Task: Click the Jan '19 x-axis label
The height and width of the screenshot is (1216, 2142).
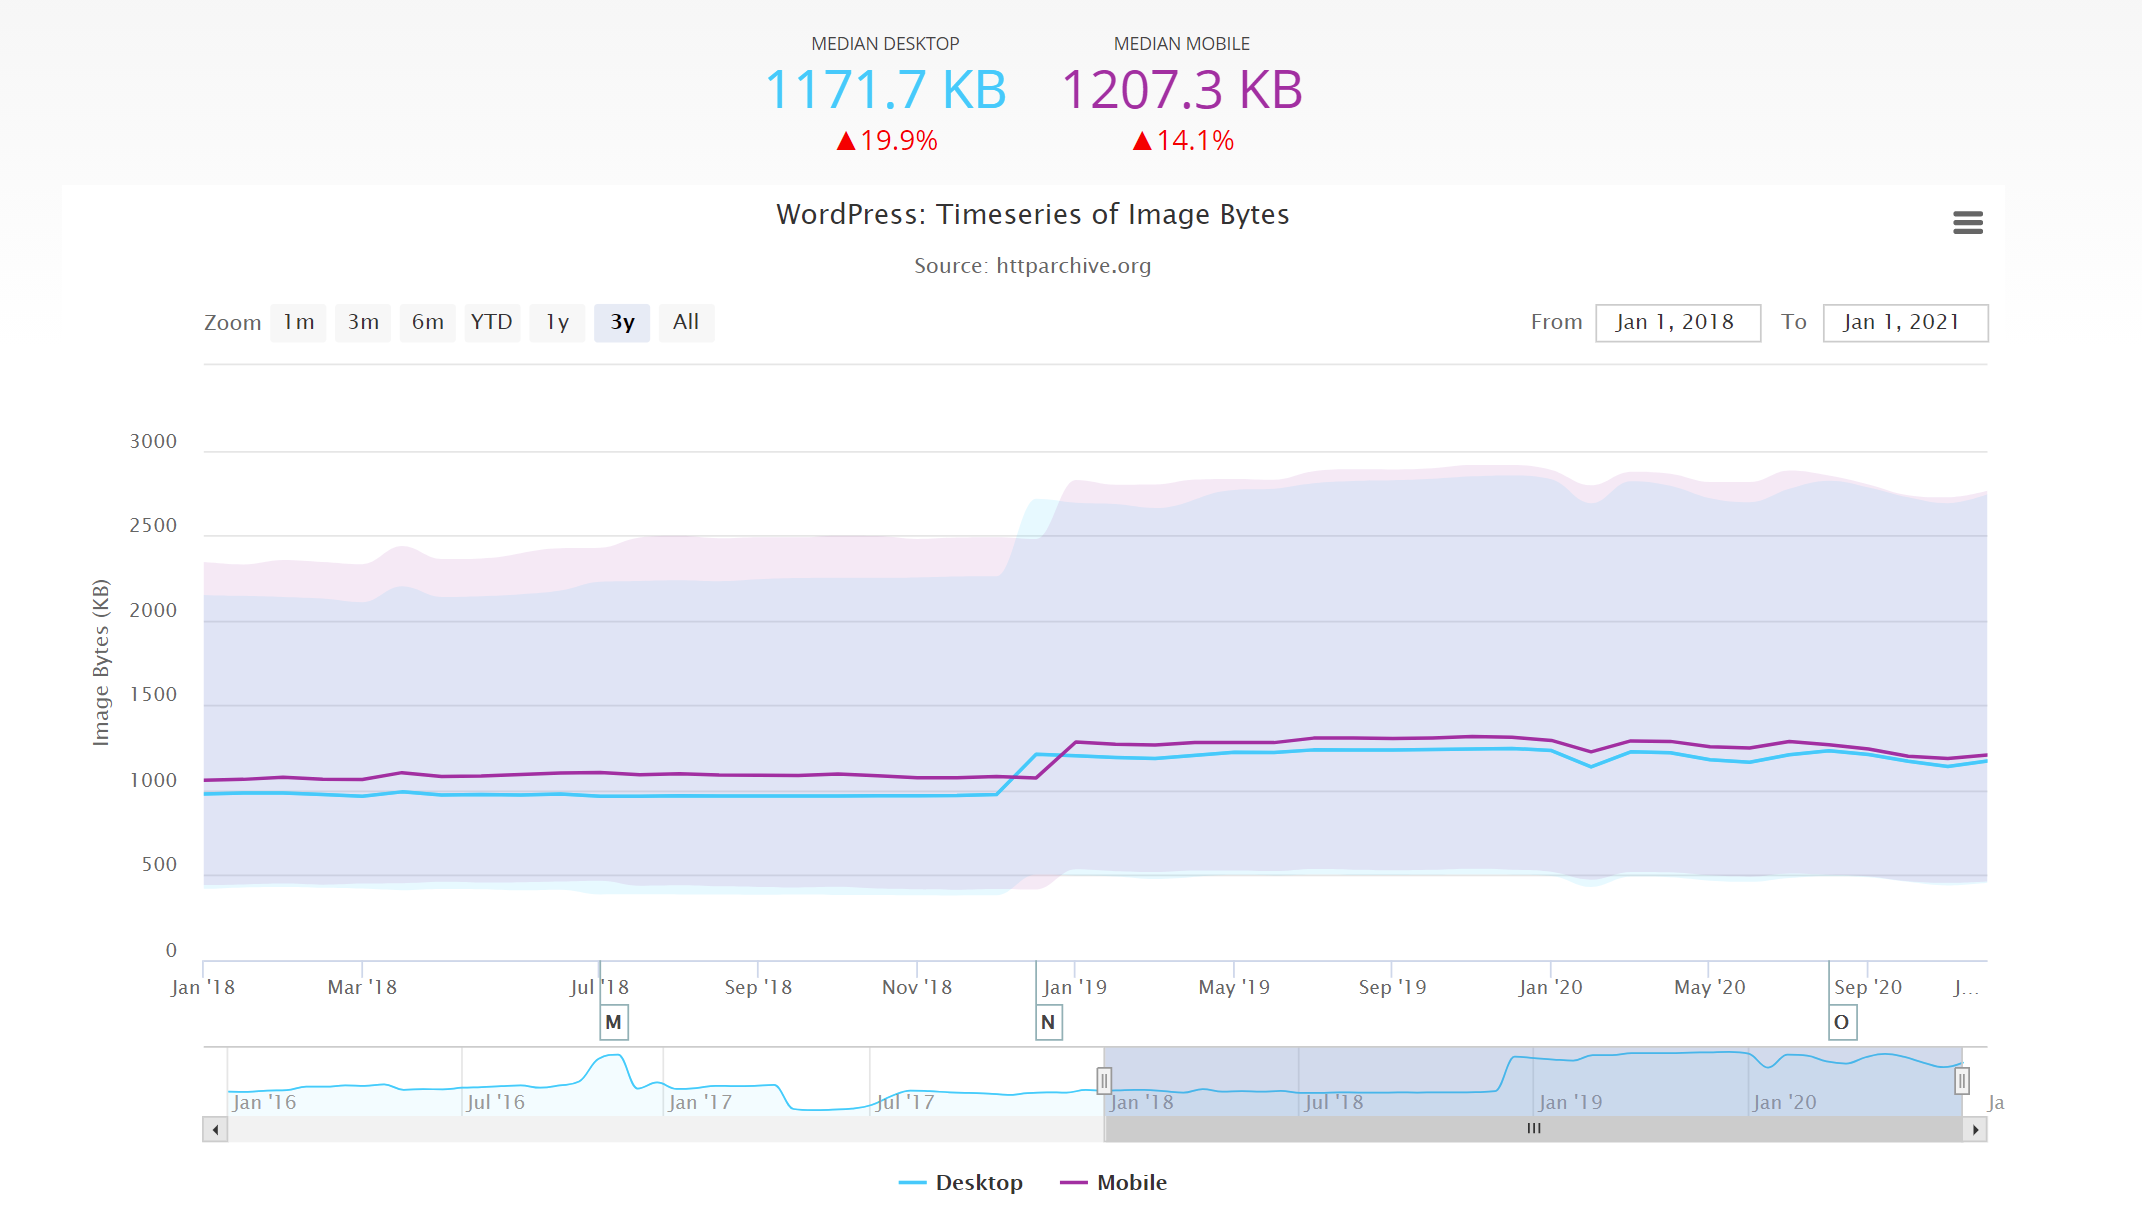Action: coord(1075,987)
